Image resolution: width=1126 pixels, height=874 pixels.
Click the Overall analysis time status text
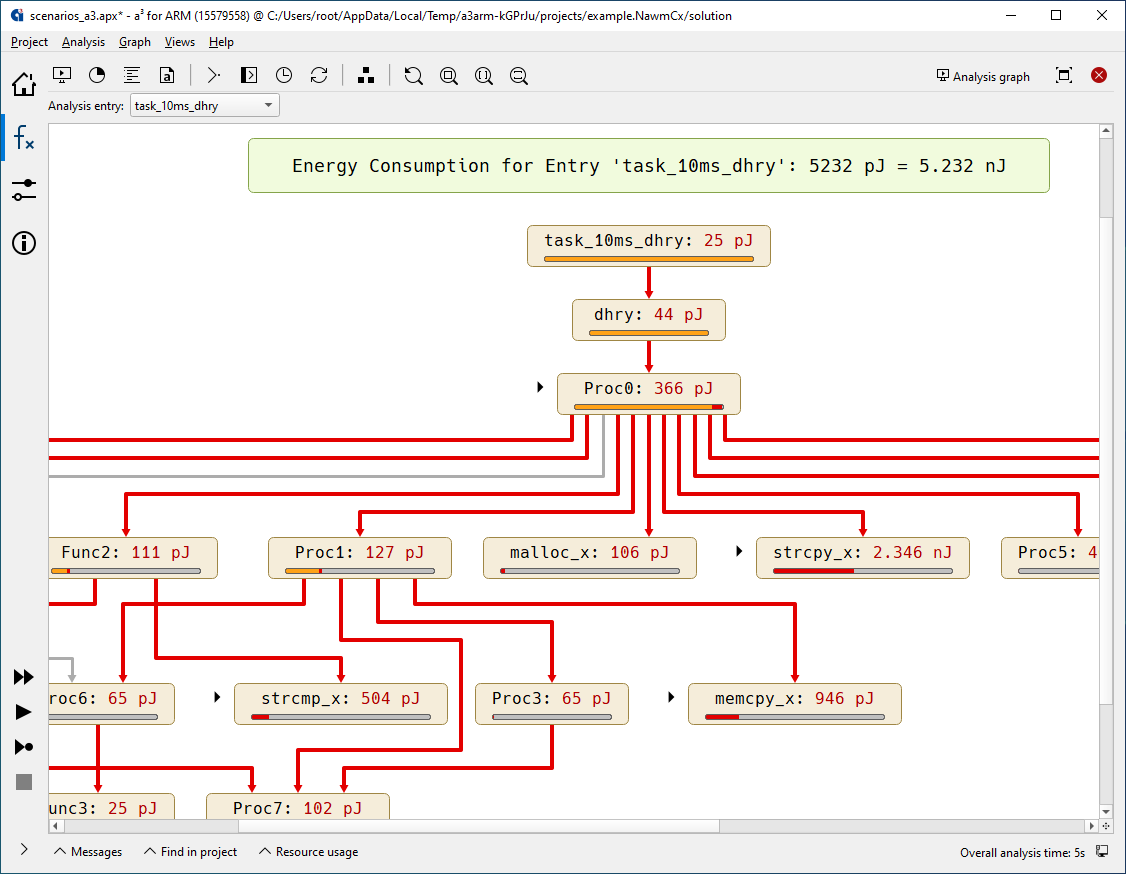(x=1022, y=852)
